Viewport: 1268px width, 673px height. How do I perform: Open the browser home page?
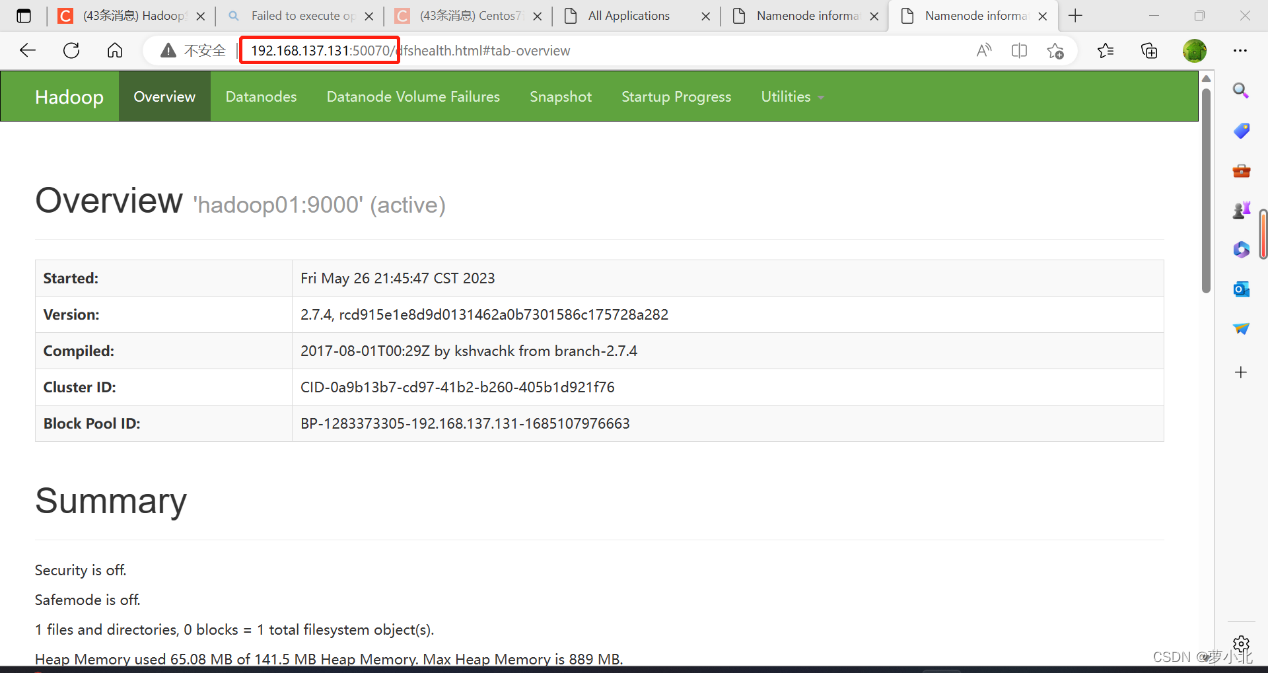pos(115,51)
